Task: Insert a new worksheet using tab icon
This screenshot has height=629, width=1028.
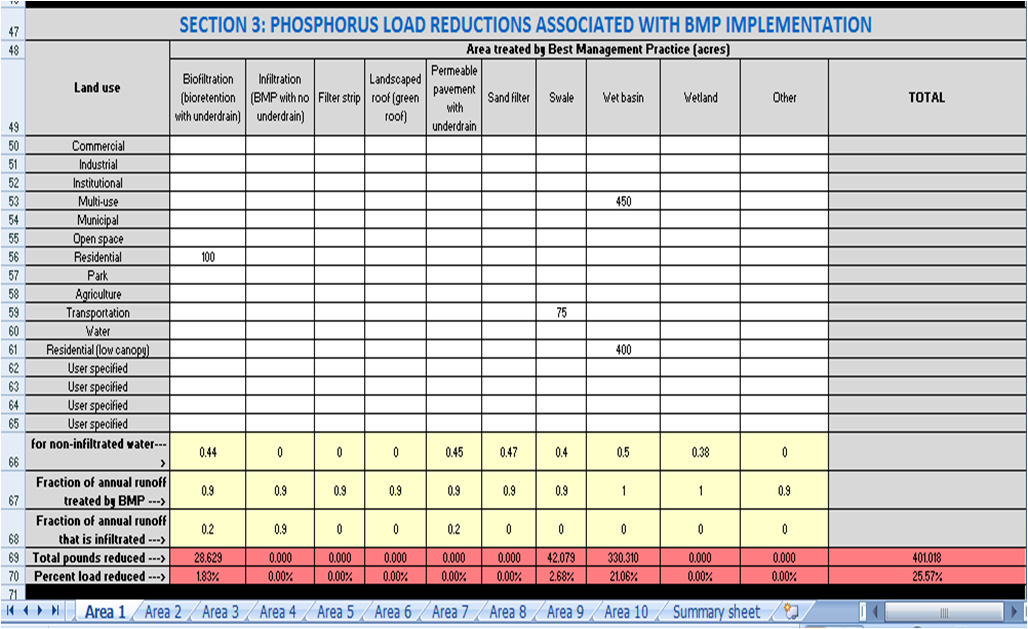Action: 791,611
